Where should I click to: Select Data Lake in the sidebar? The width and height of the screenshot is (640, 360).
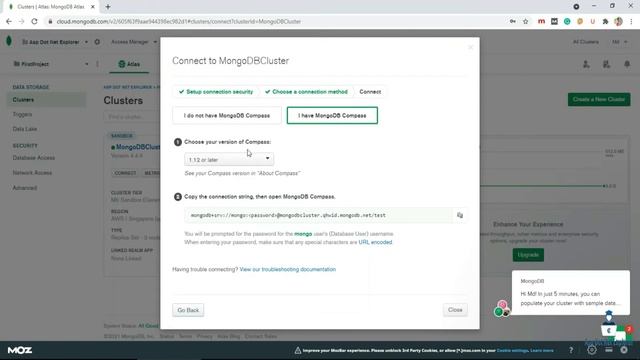[x=24, y=129]
